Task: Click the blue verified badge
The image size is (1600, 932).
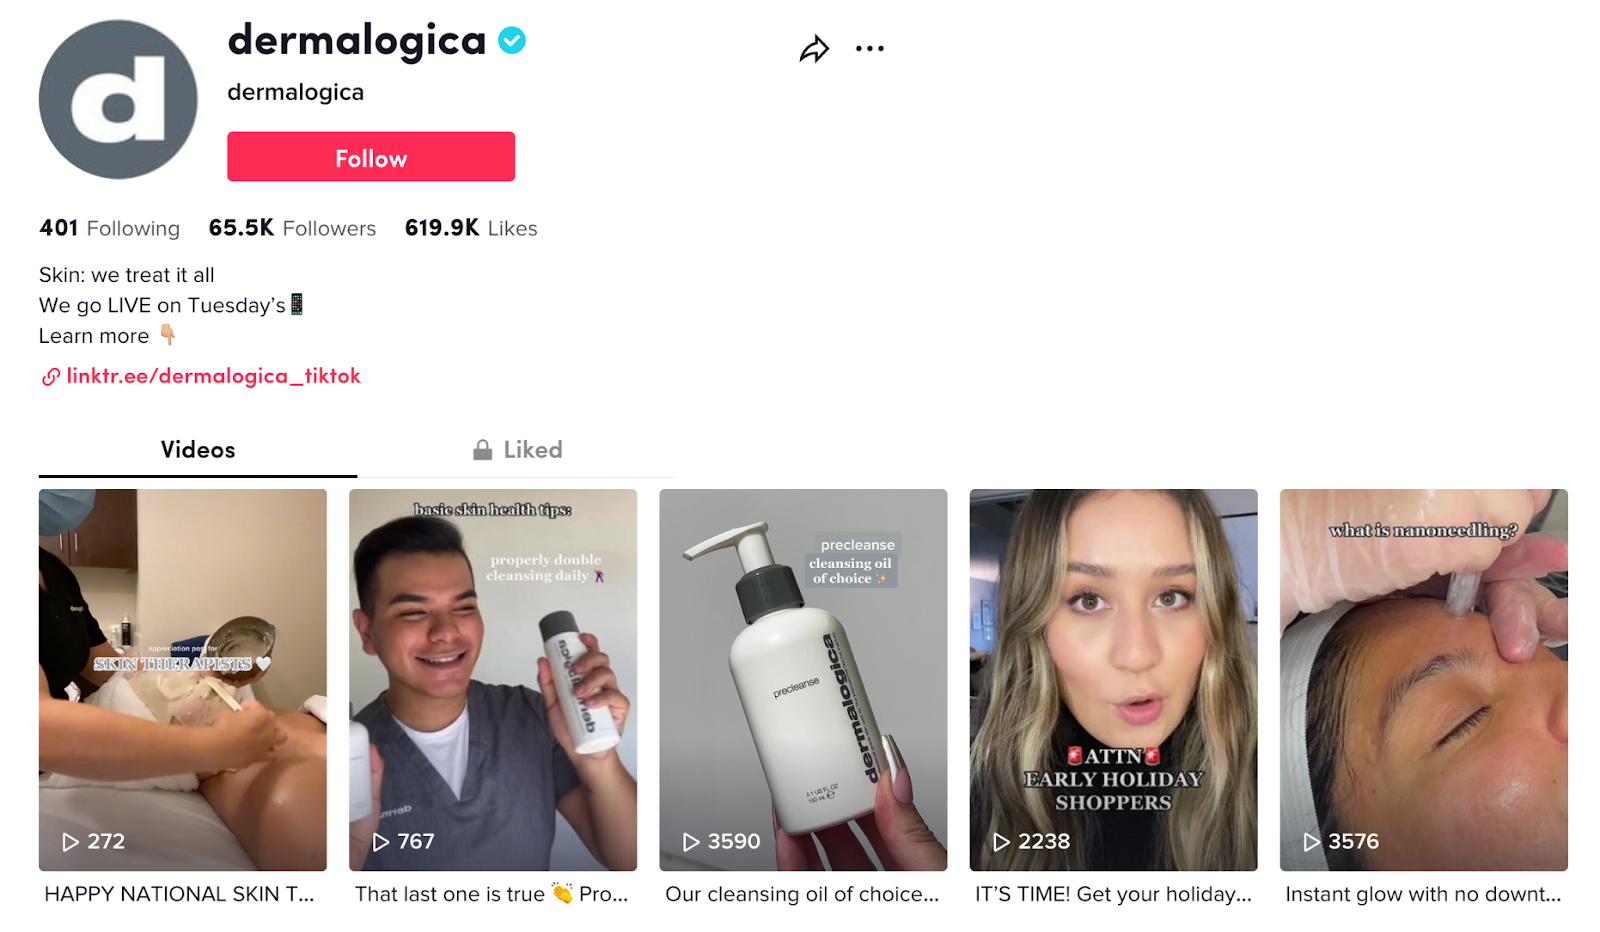Action: click(x=512, y=41)
